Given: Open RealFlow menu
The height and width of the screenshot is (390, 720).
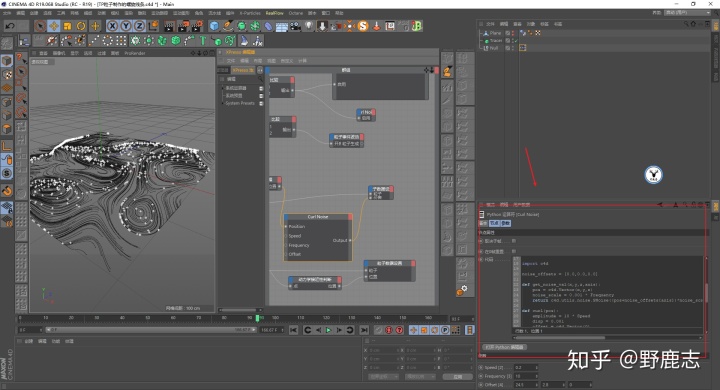Looking at the screenshot, I should pos(275,13).
